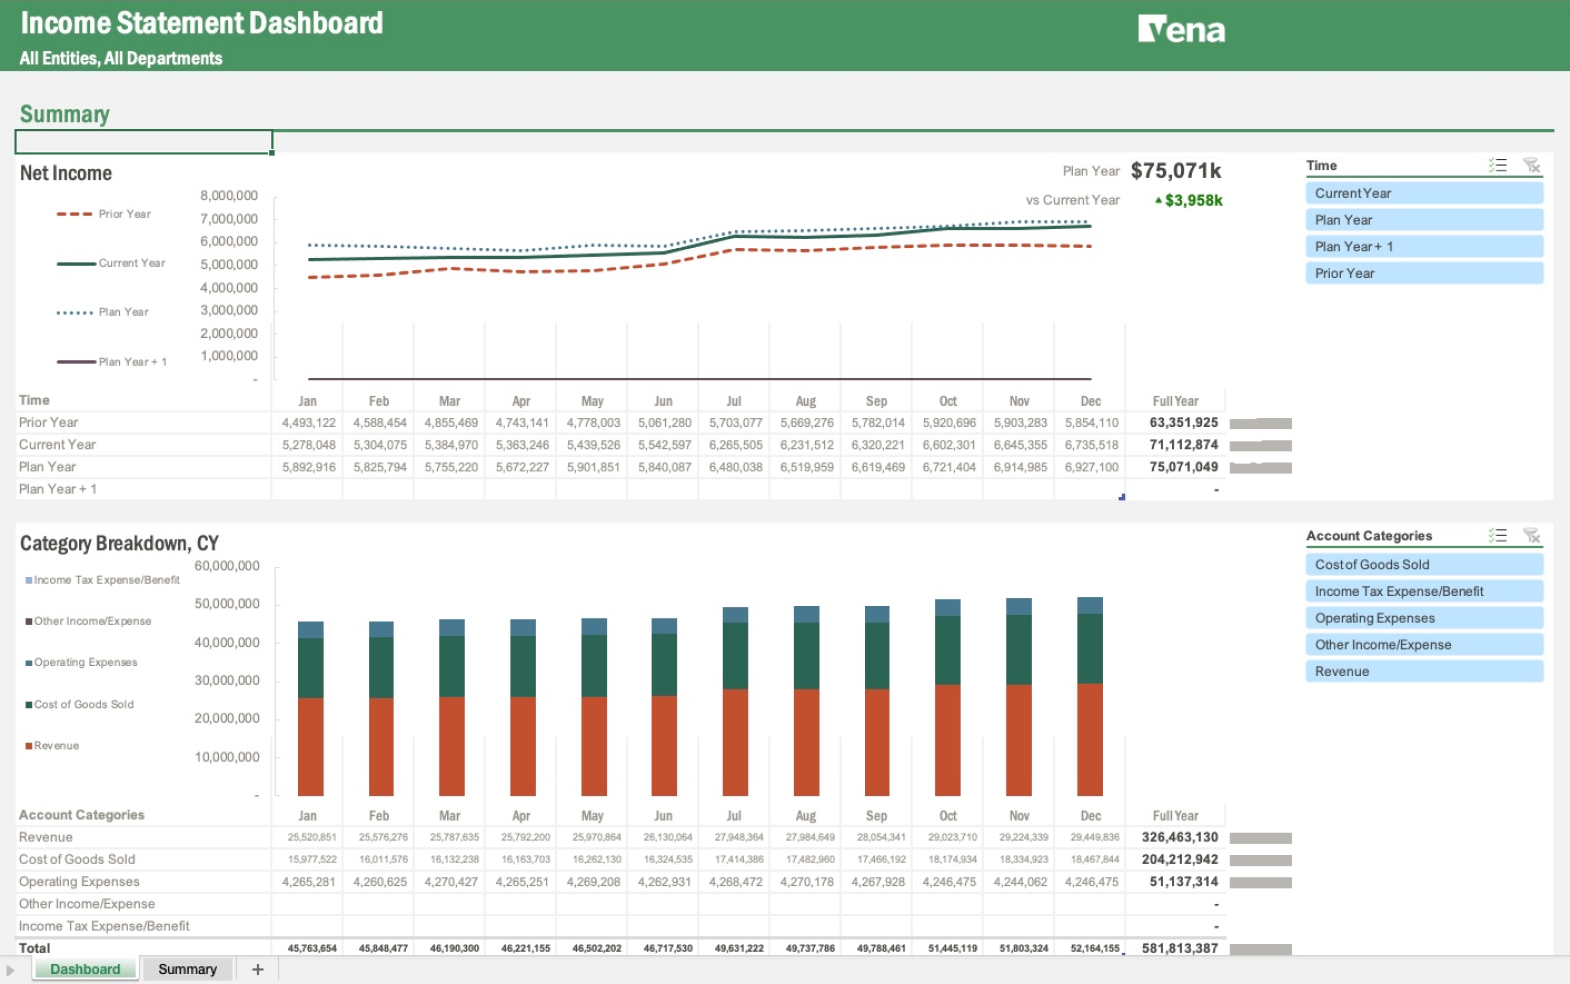The image size is (1570, 984).
Task: Select the Other Income/Expense slicer button
Action: click(x=1423, y=645)
